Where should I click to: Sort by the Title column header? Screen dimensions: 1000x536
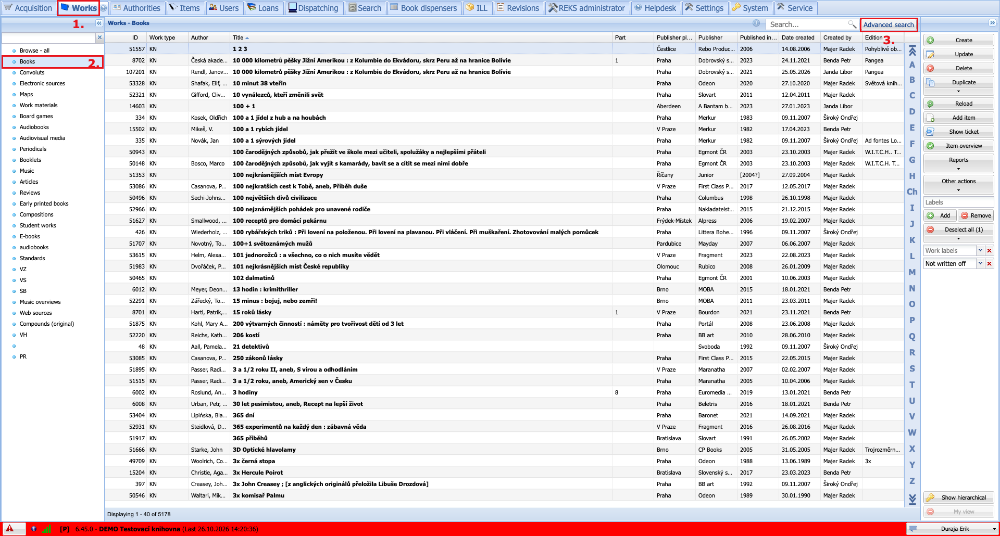[421, 38]
